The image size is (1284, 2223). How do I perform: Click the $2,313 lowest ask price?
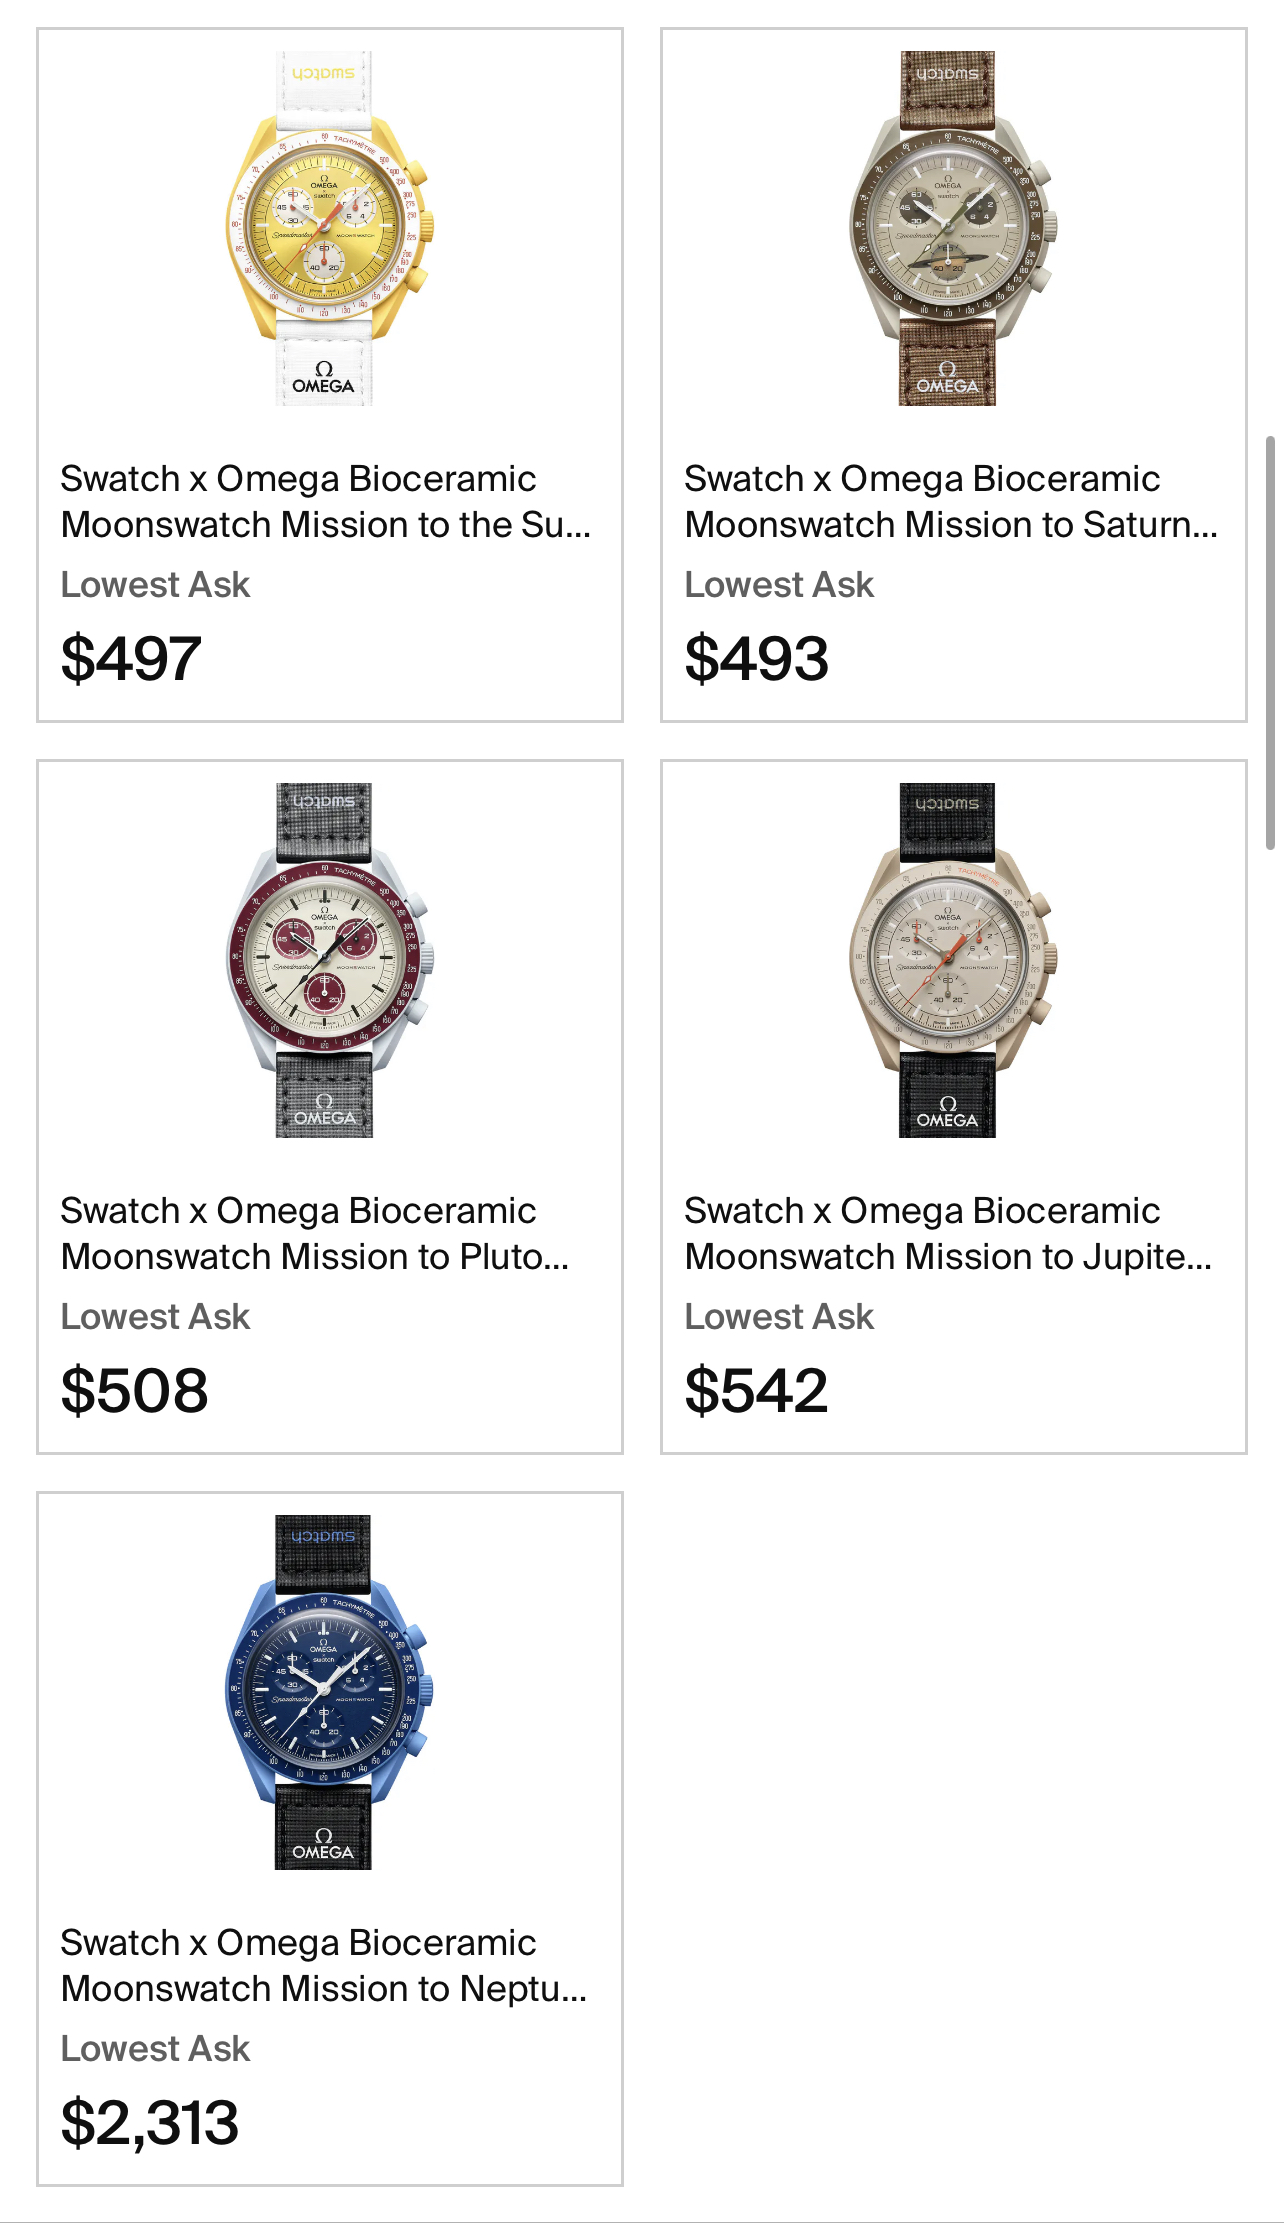point(150,2123)
